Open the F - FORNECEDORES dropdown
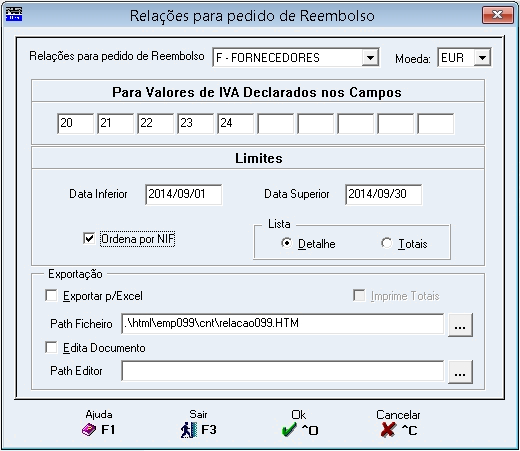520x451 pixels. pyautogui.click(x=370, y=58)
